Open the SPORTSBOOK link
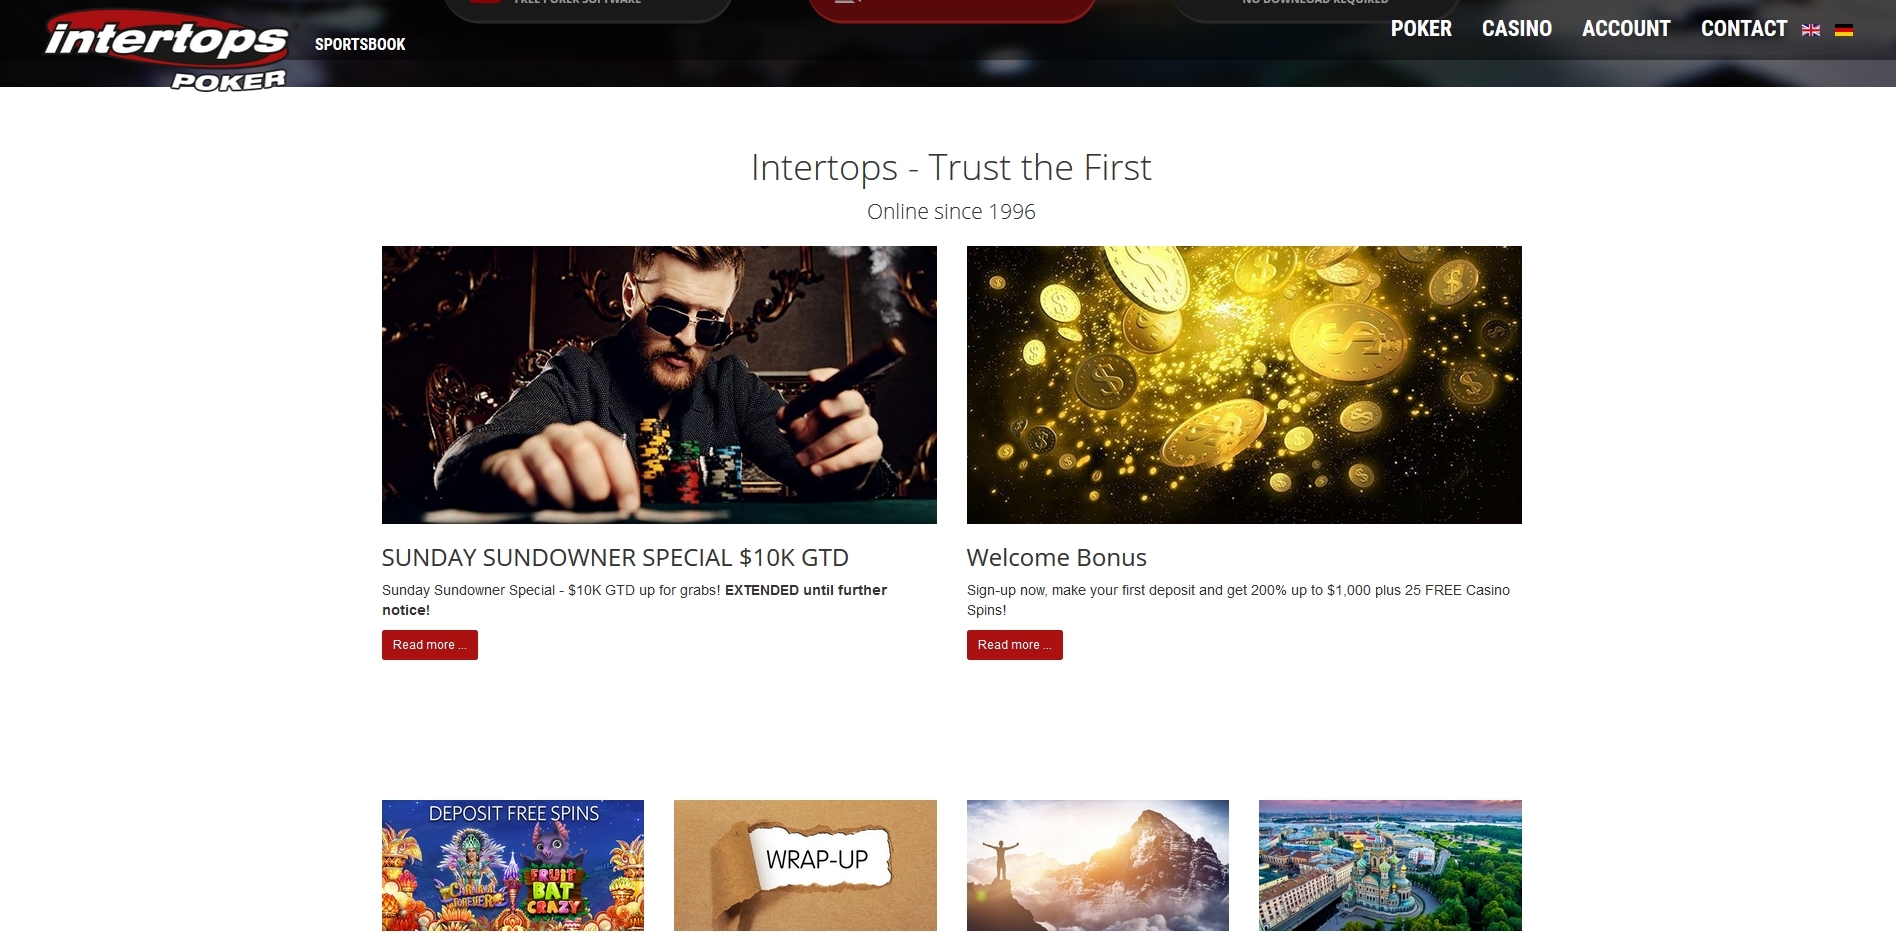This screenshot has width=1896, height=941. (x=360, y=44)
